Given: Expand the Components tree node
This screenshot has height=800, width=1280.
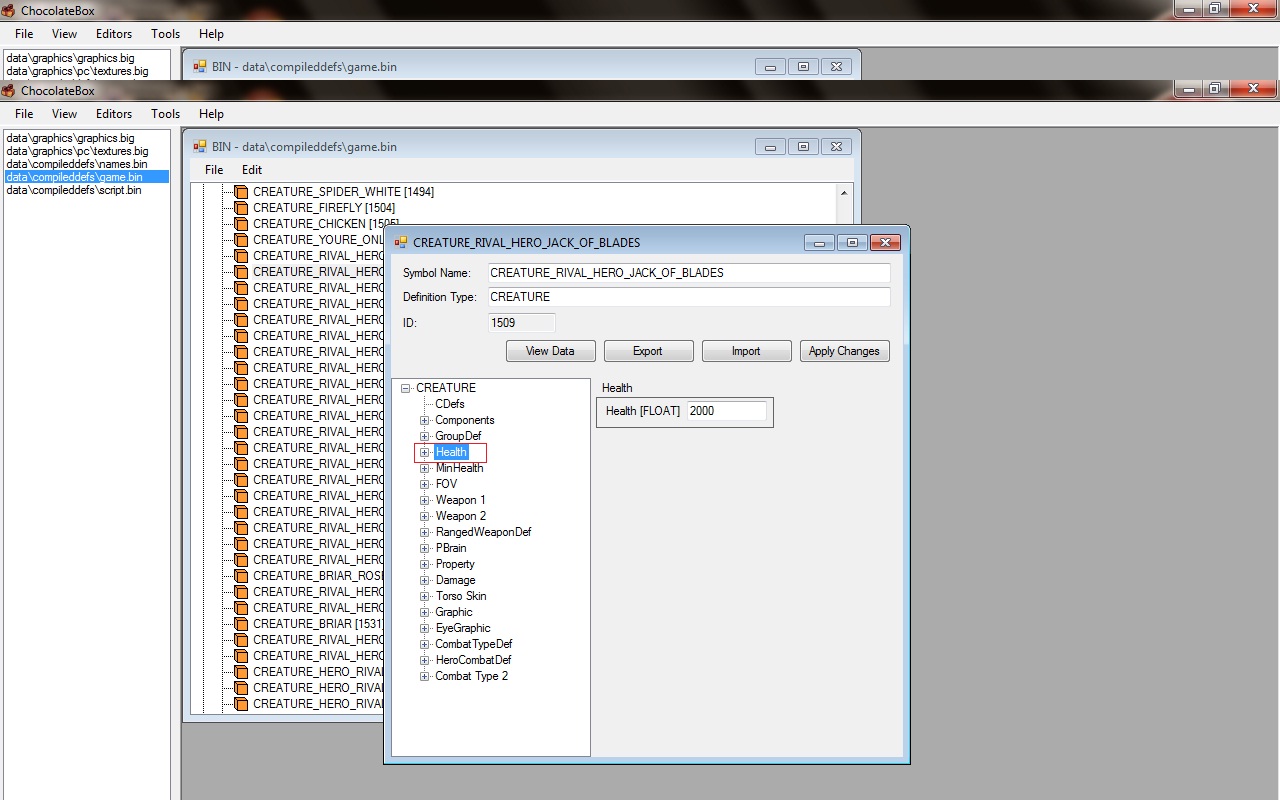Looking at the screenshot, I should click(424, 420).
